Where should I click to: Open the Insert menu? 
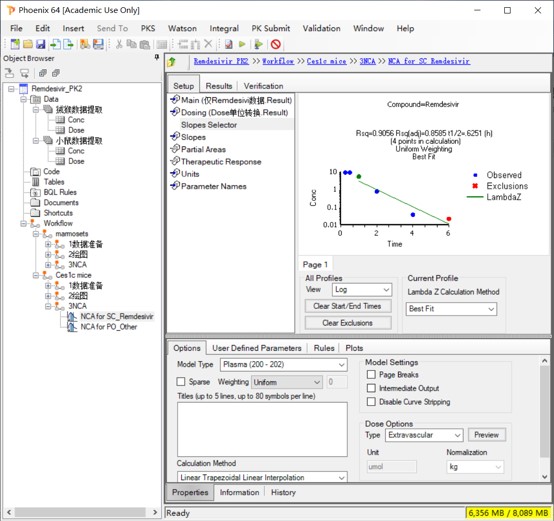tap(73, 28)
